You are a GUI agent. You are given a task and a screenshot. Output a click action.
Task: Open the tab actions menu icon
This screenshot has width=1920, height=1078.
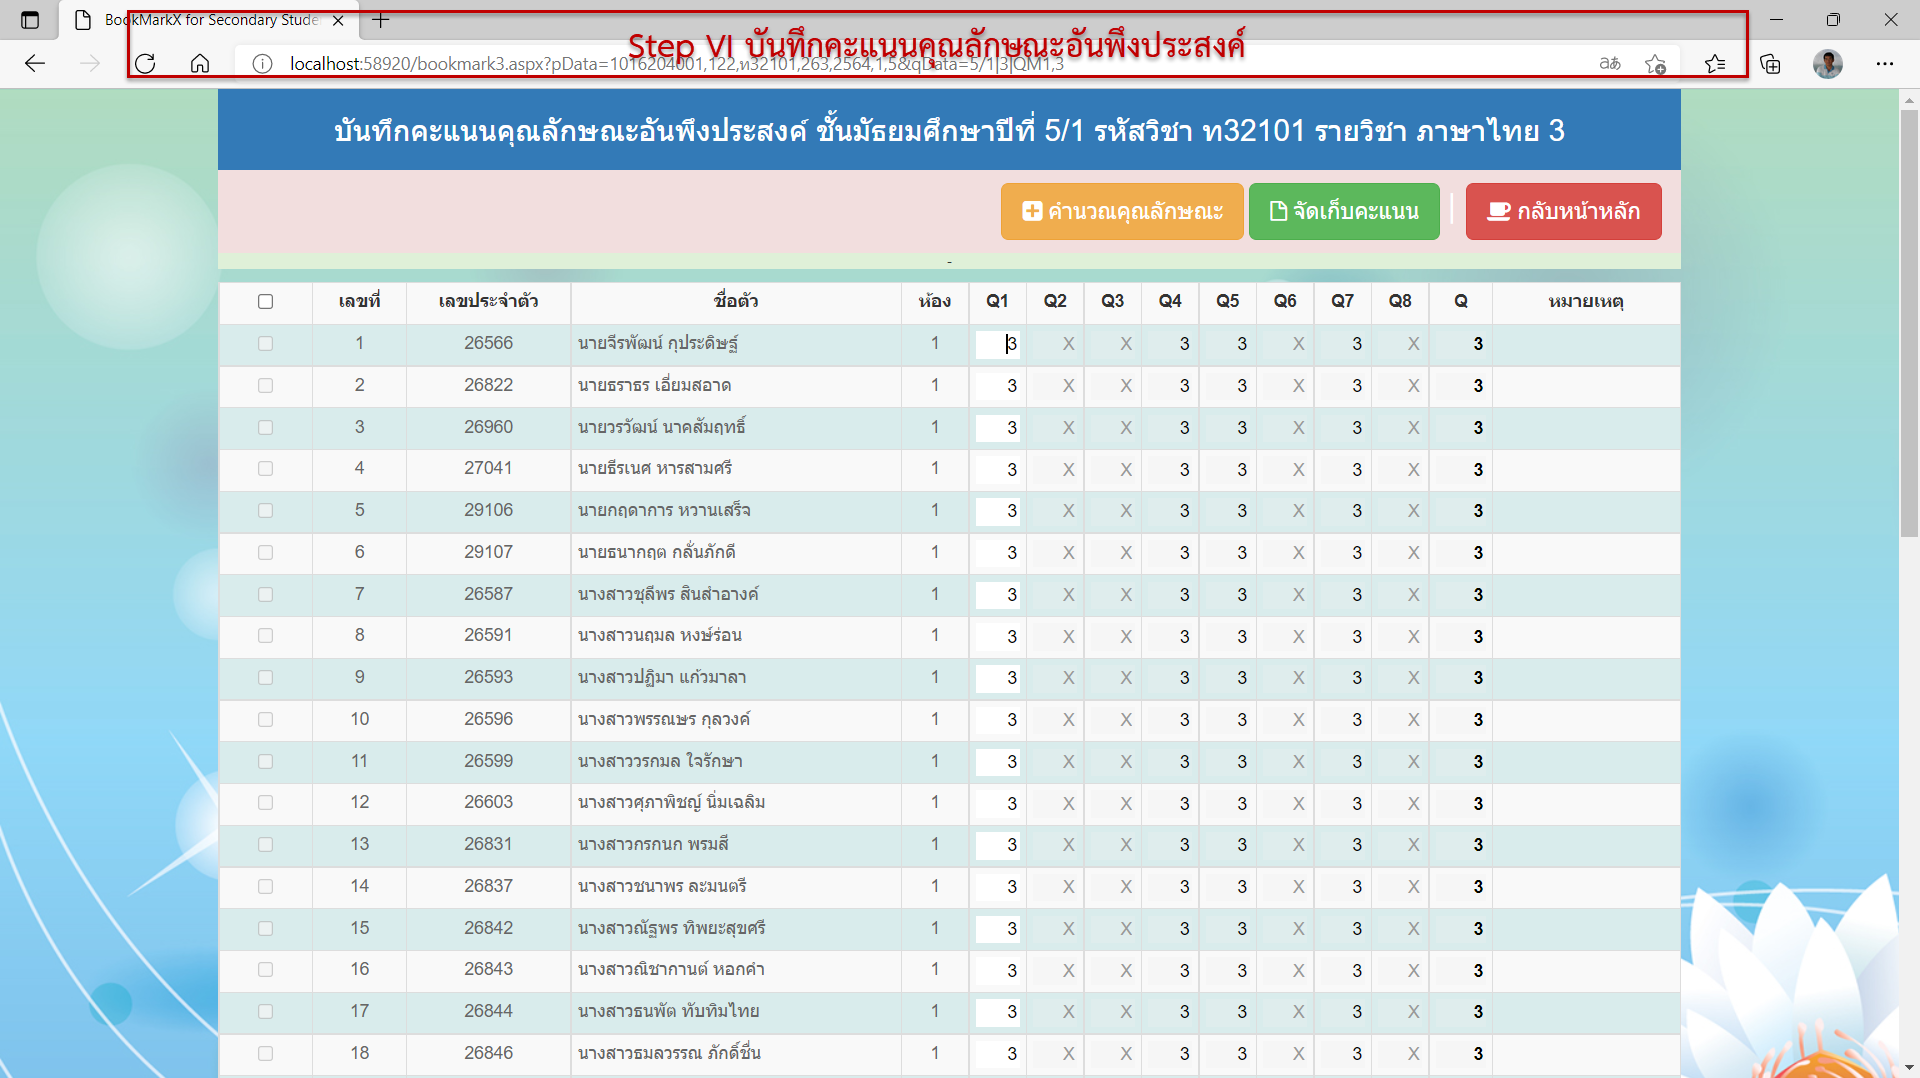coord(30,20)
